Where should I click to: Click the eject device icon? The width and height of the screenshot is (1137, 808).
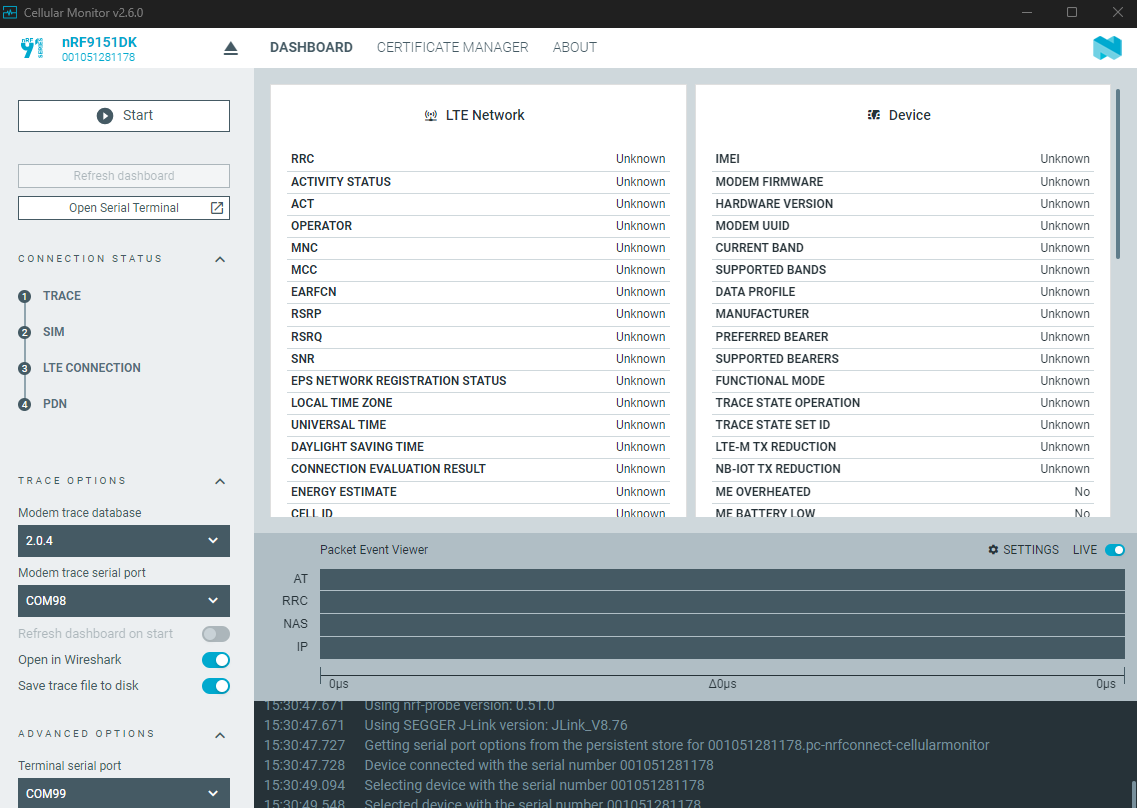pyautogui.click(x=231, y=48)
